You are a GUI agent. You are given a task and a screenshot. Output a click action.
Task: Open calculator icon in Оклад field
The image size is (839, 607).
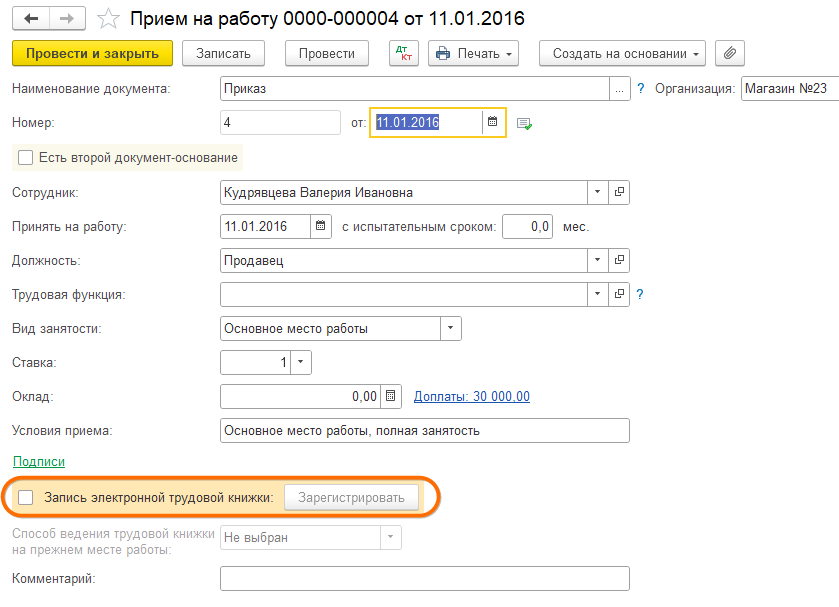pyautogui.click(x=391, y=397)
